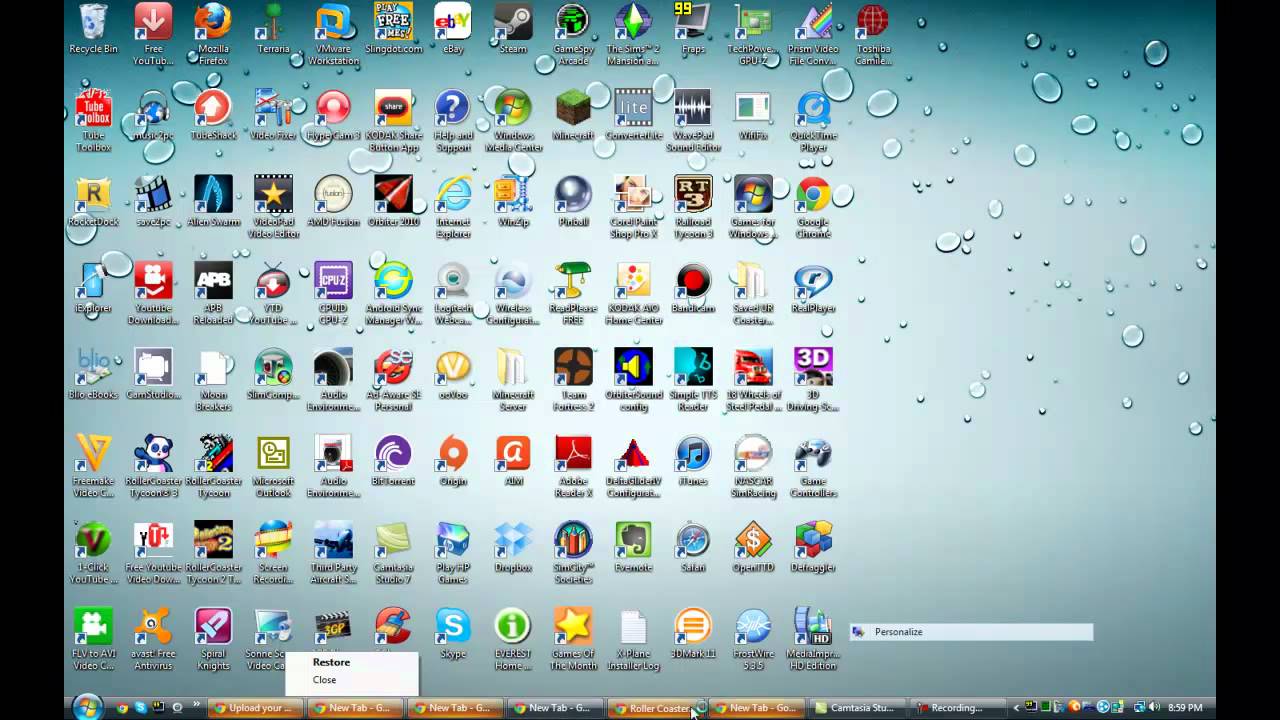Select the Team Fortress 2 icon
Screen dimensions: 1280x720
(x=573, y=380)
